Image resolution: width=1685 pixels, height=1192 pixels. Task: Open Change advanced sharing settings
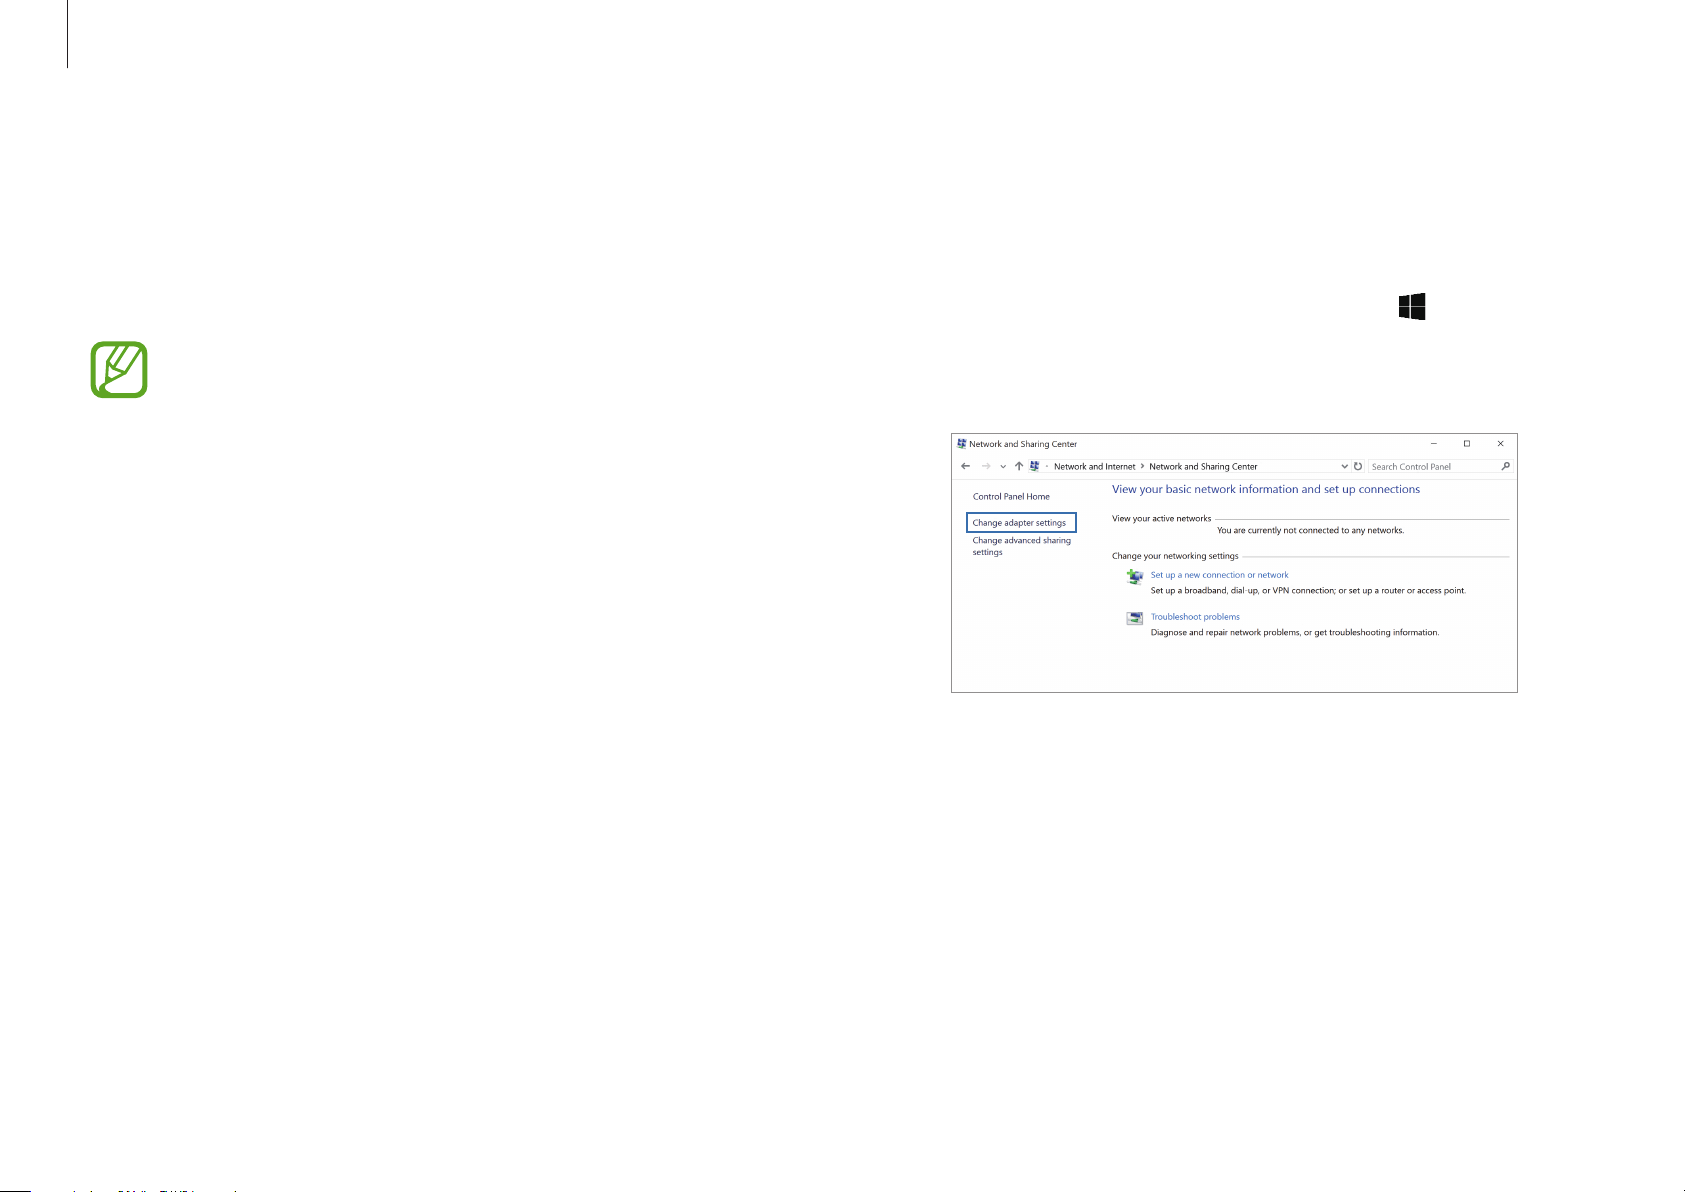point(1022,546)
